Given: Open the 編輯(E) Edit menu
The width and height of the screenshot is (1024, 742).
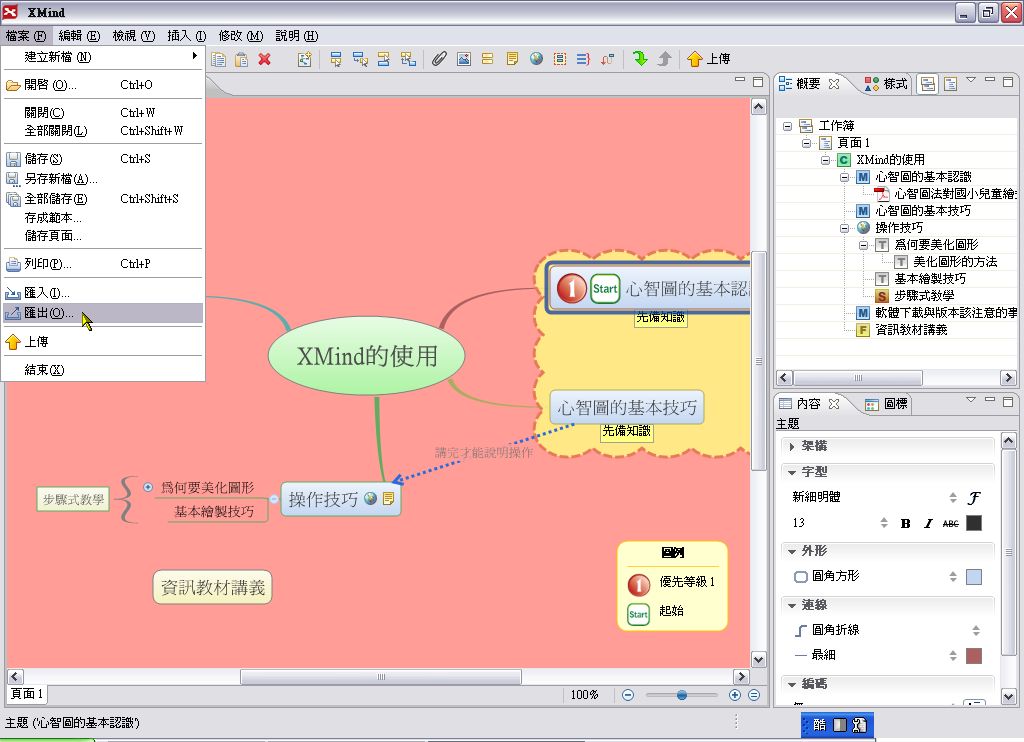Looking at the screenshot, I should pos(79,36).
